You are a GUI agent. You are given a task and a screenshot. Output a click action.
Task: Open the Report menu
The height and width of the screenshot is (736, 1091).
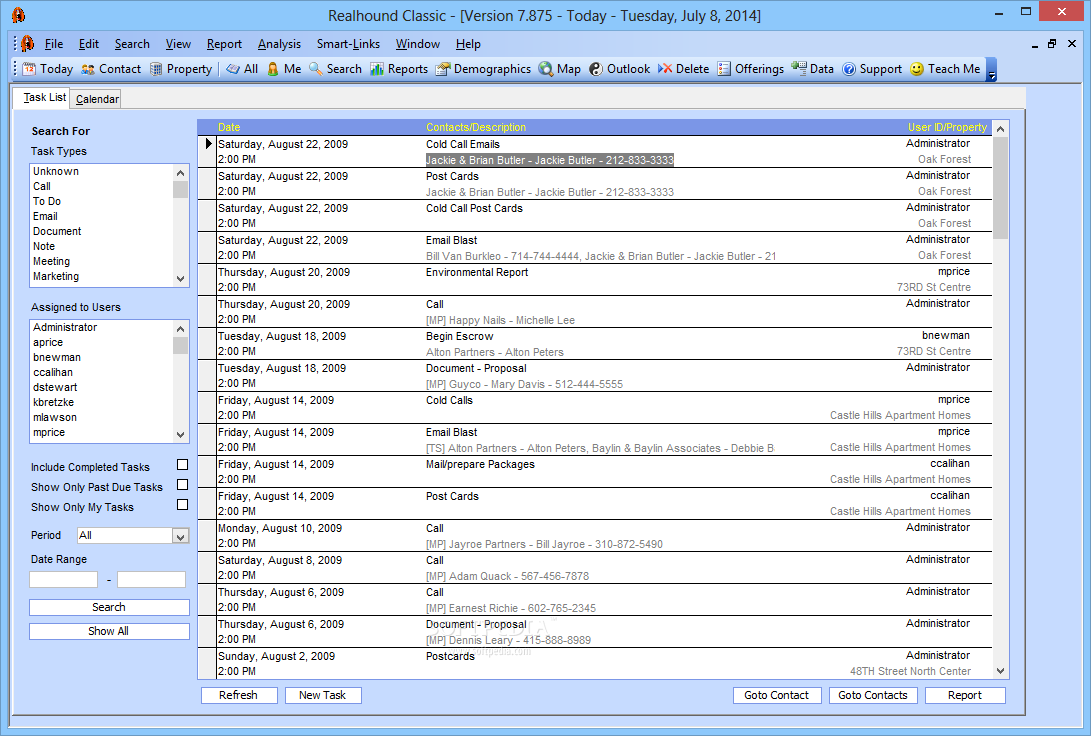coord(224,44)
